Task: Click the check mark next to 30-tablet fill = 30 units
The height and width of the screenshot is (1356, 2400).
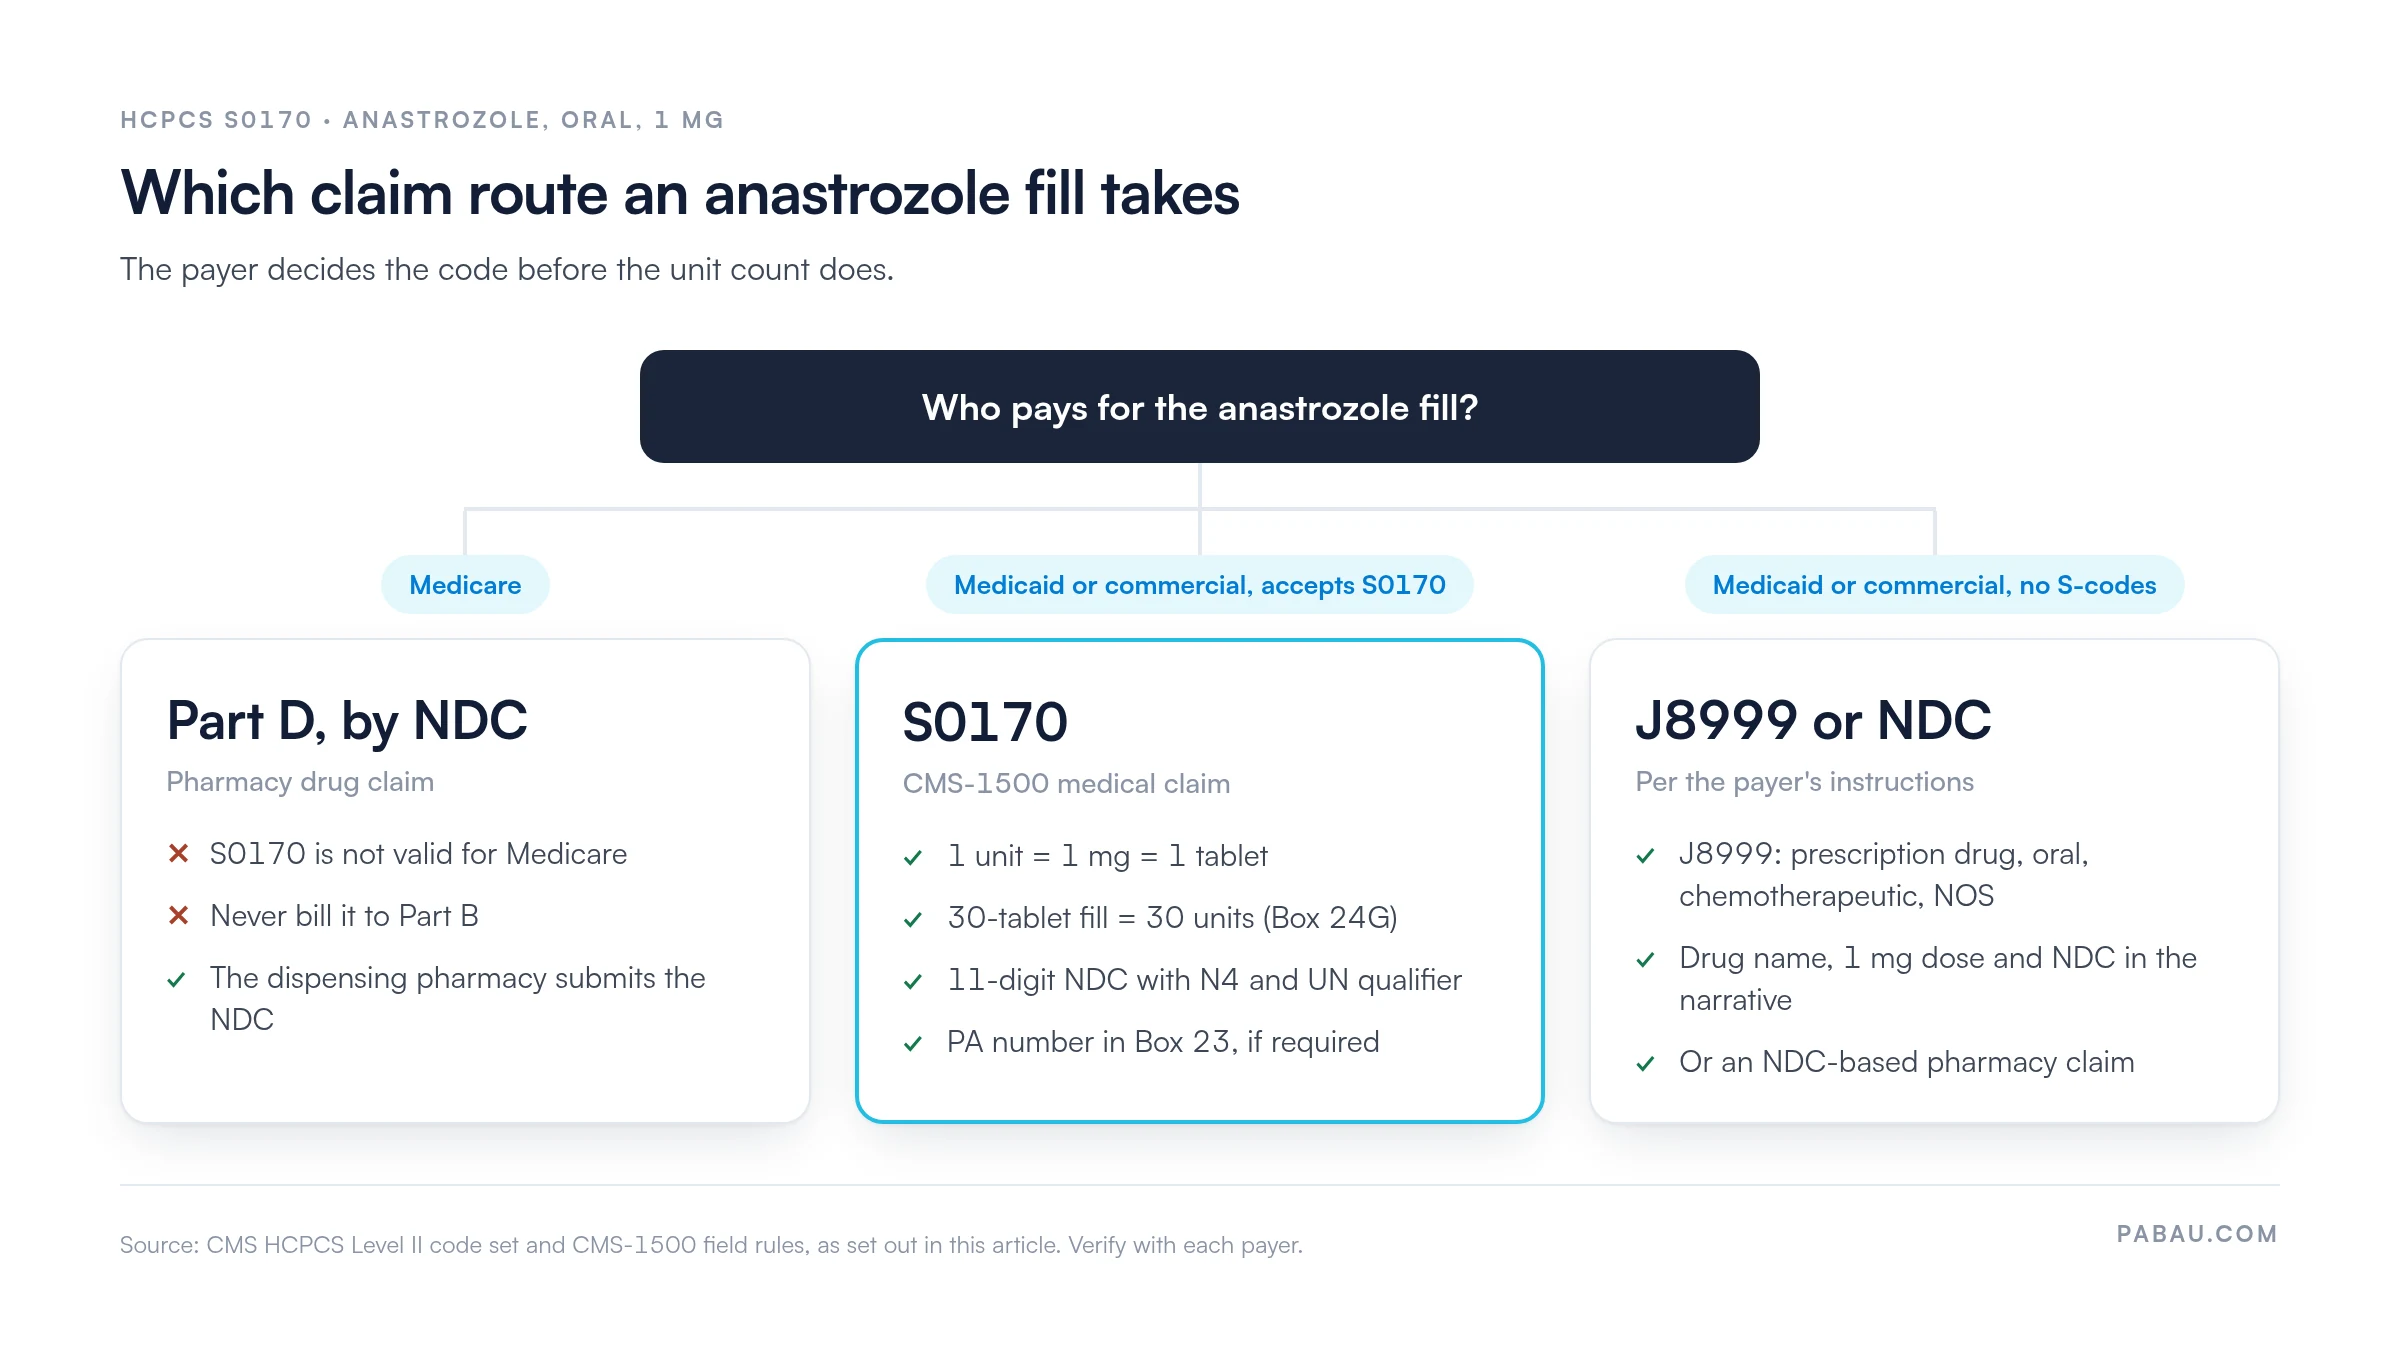Action: (913, 919)
